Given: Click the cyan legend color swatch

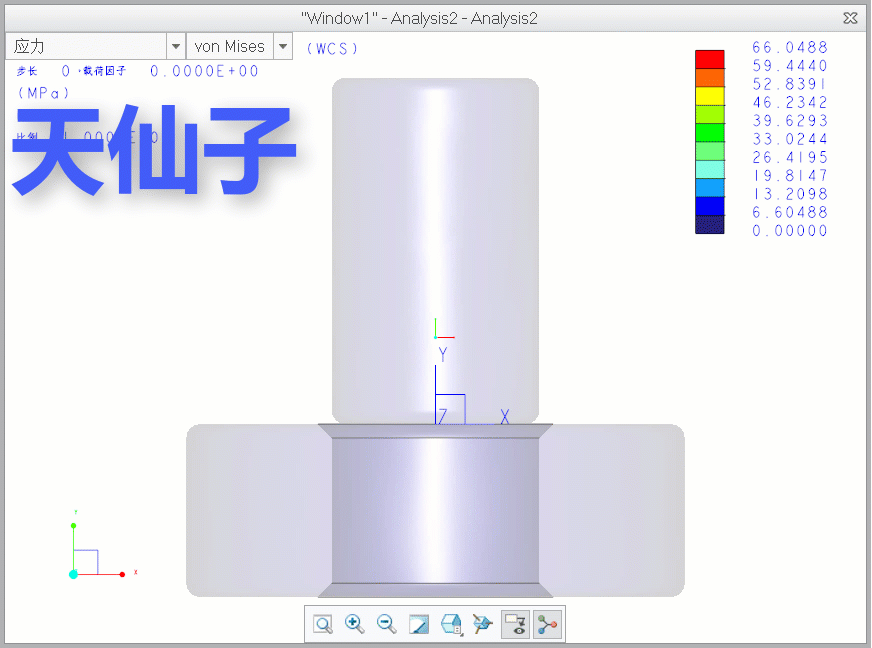Looking at the screenshot, I should [710, 170].
